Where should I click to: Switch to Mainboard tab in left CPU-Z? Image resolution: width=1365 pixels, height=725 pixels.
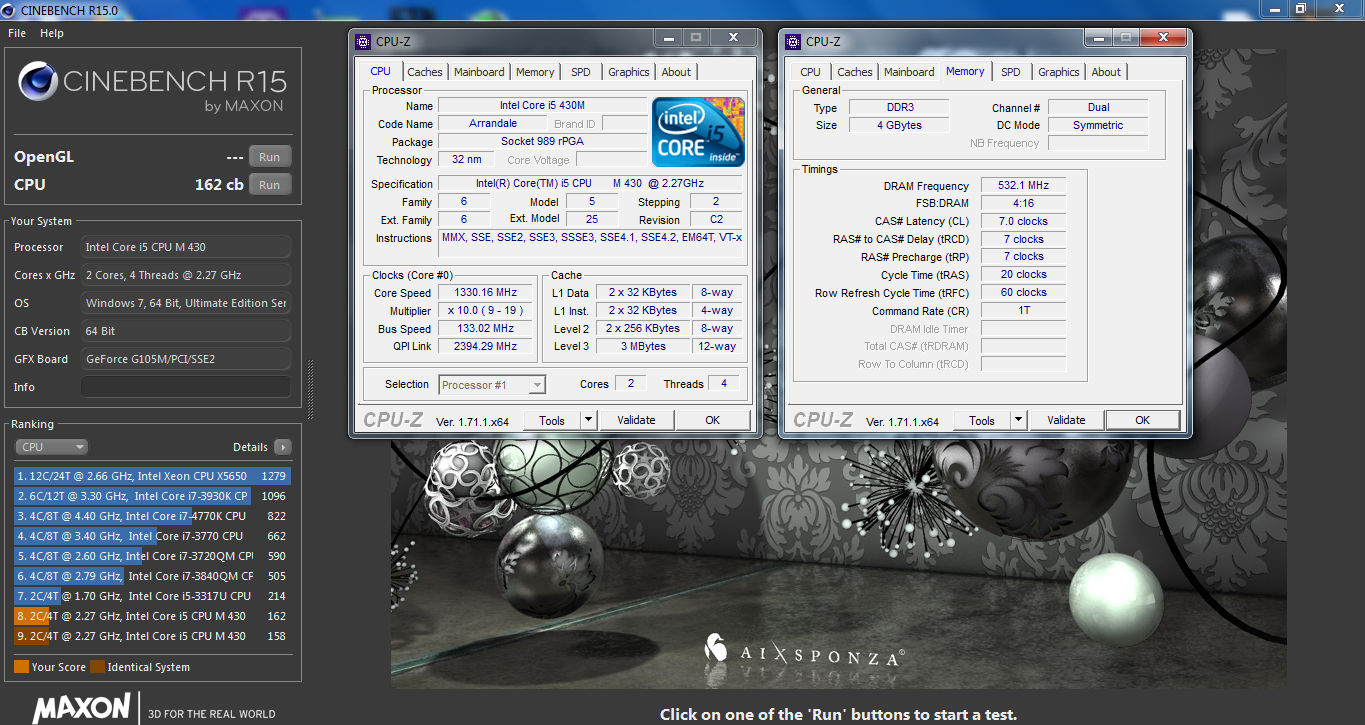479,72
